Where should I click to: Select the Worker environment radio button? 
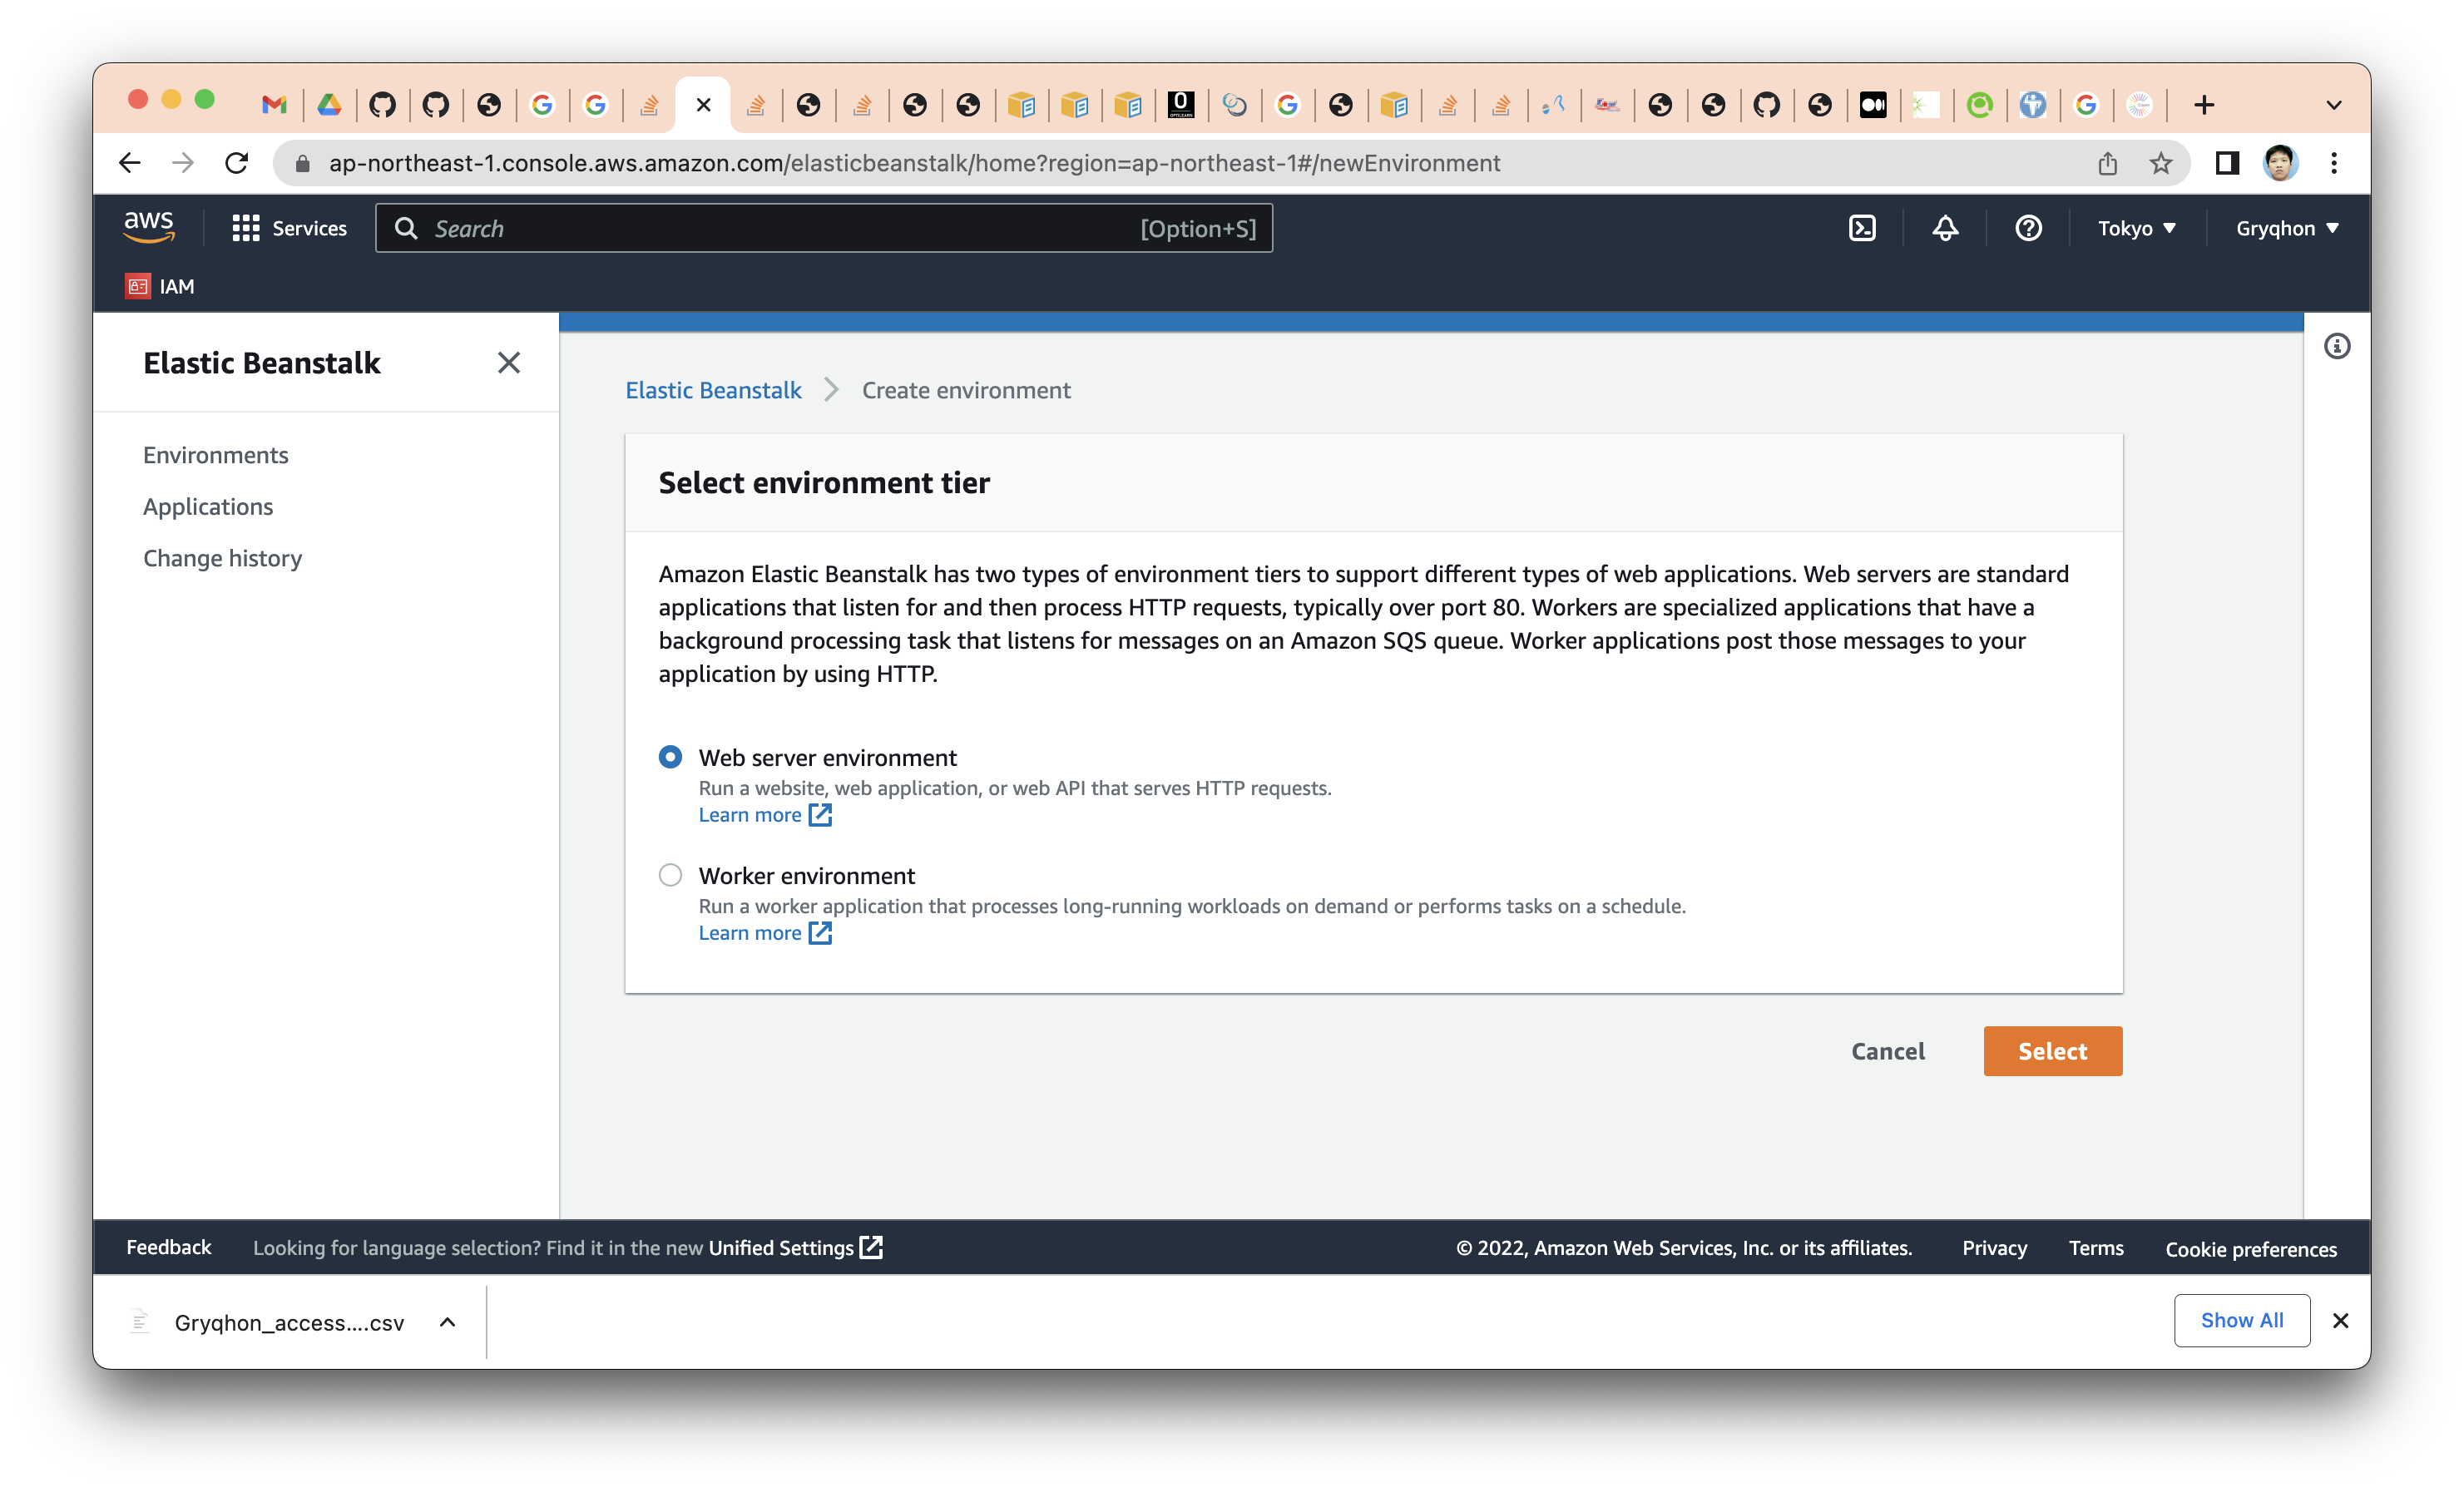coord(670,874)
